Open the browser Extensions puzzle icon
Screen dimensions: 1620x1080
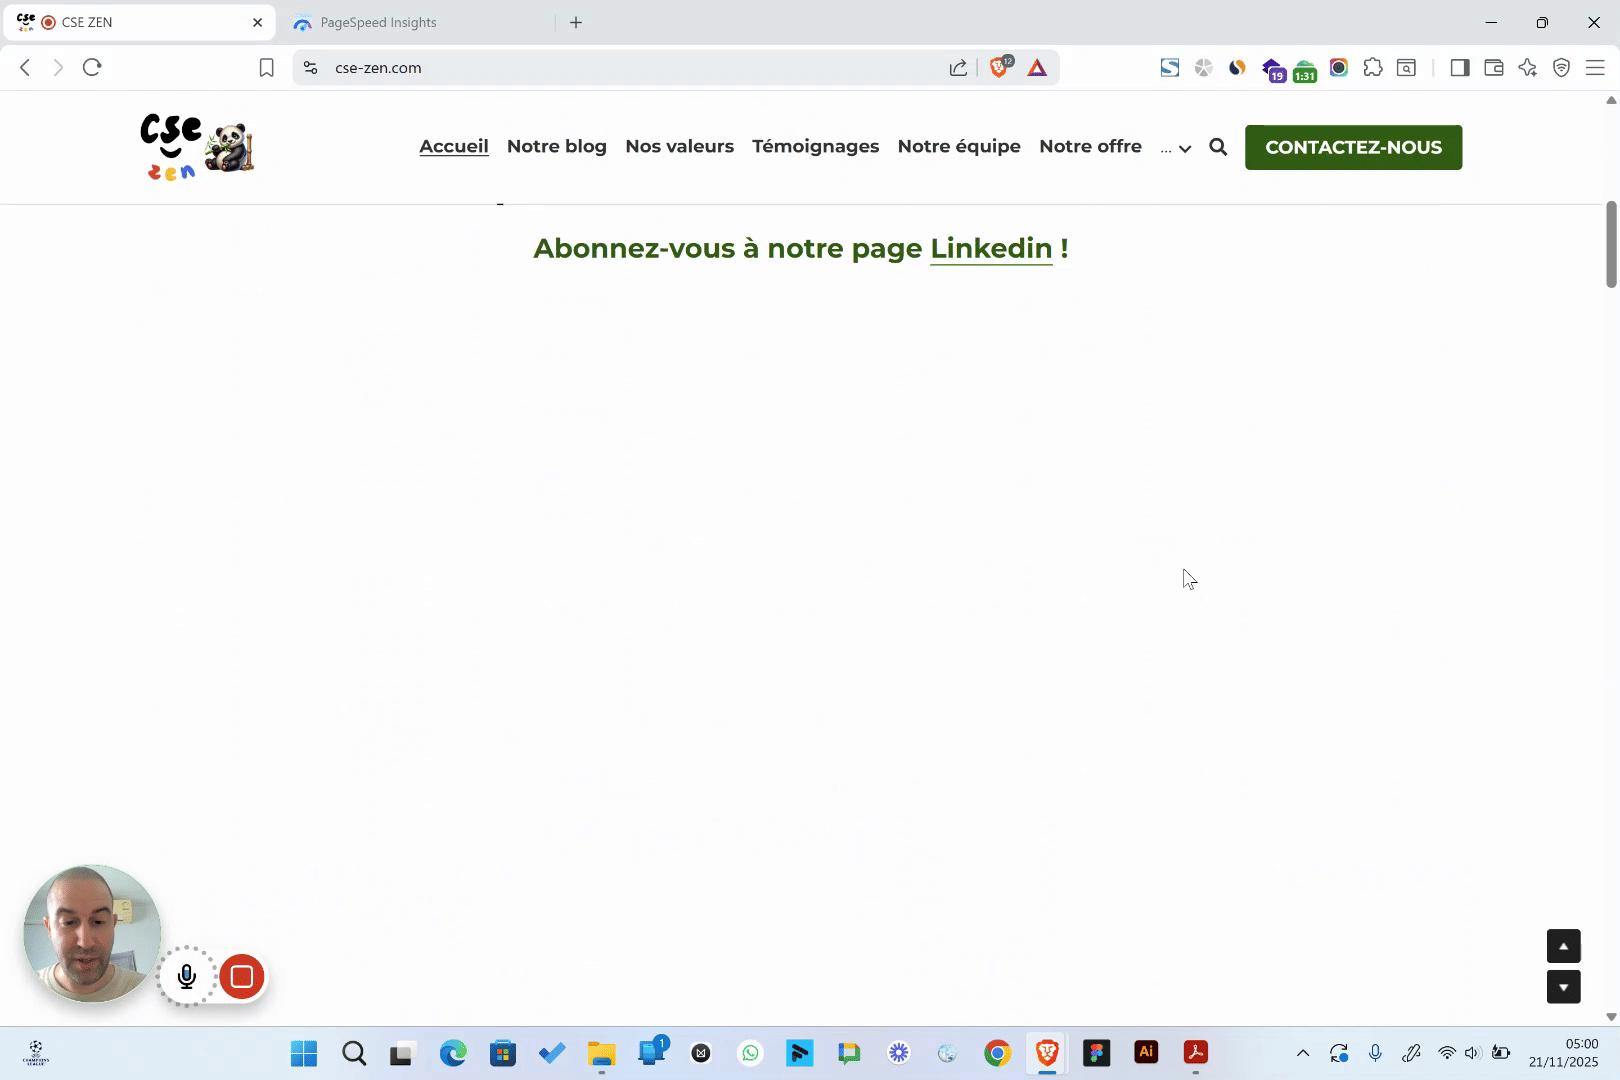[x=1373, y=67]
